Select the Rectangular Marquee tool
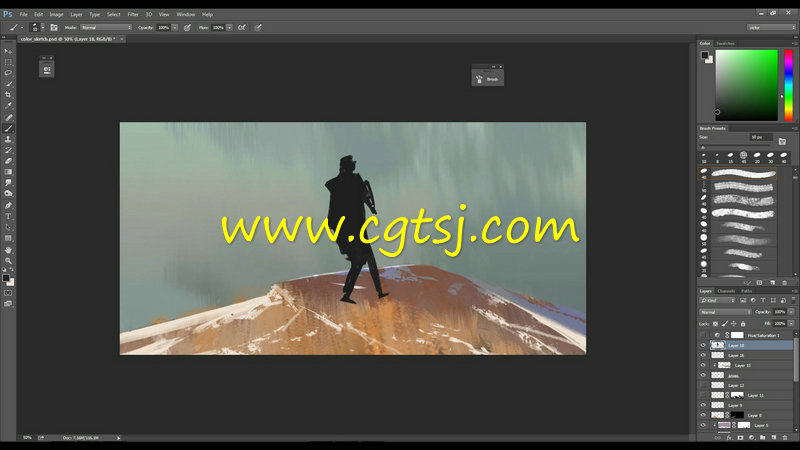 point(8,62)
